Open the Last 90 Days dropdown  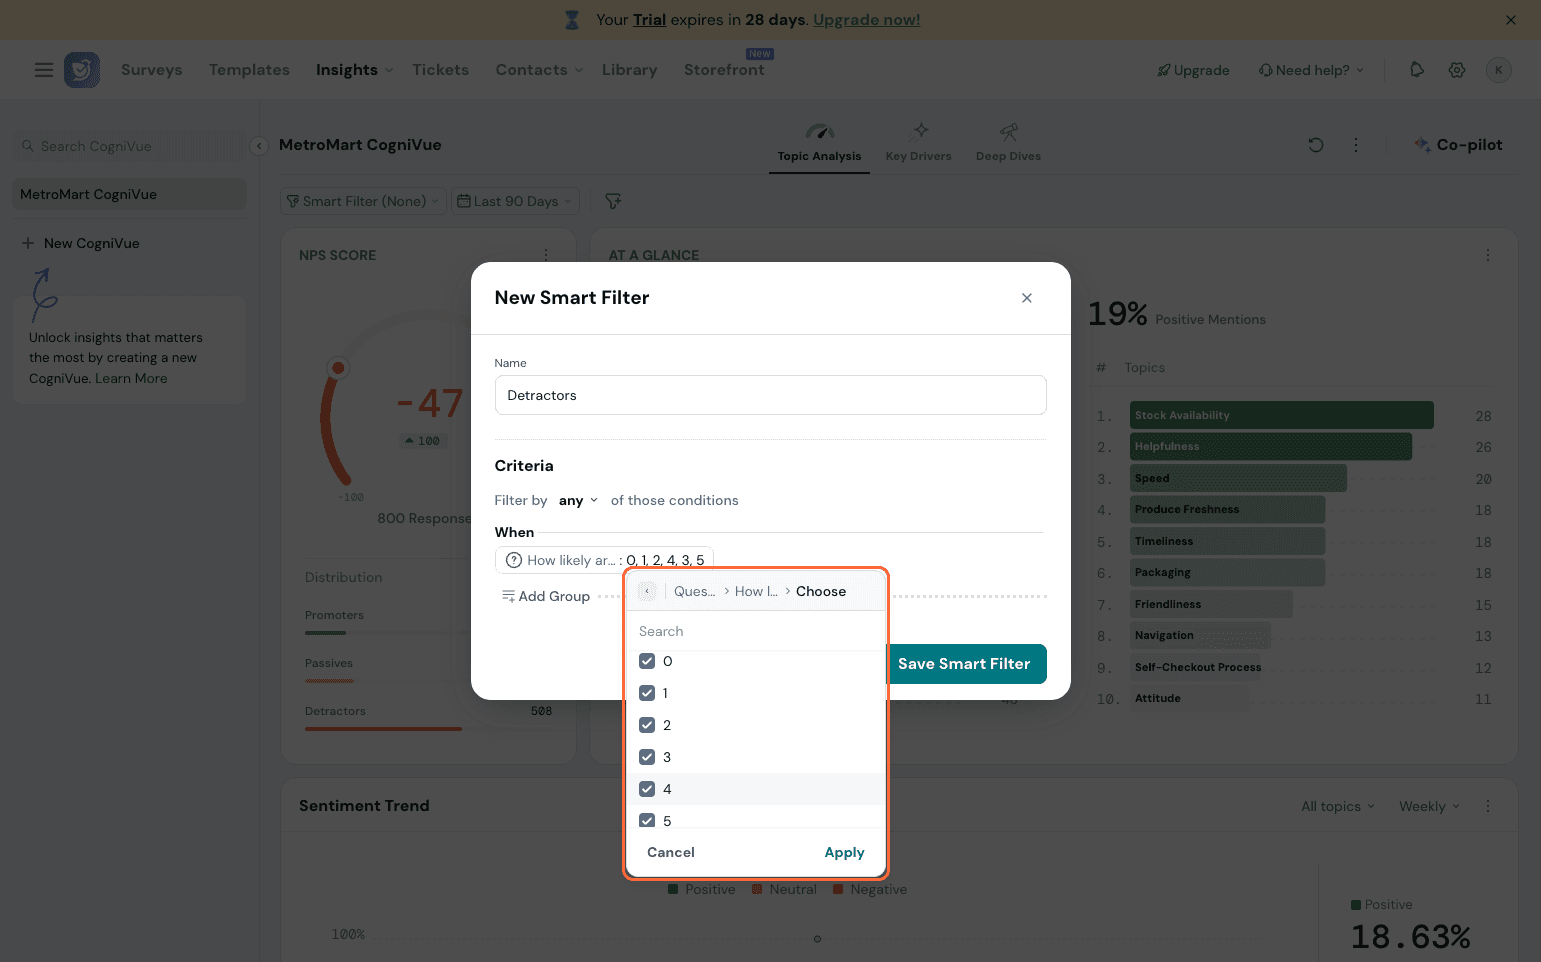click(x=515, y=201)
